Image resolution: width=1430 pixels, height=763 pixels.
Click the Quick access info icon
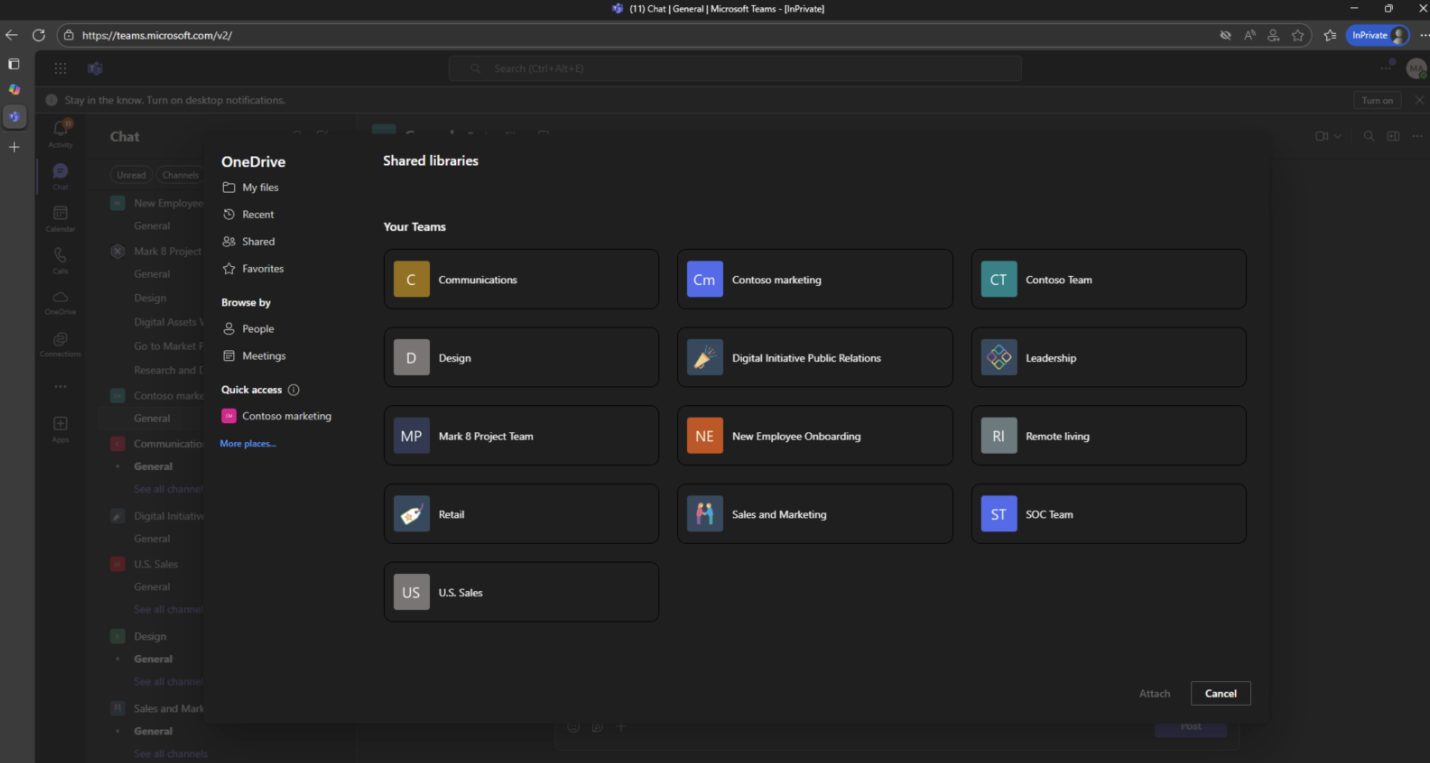click(293, 390)
